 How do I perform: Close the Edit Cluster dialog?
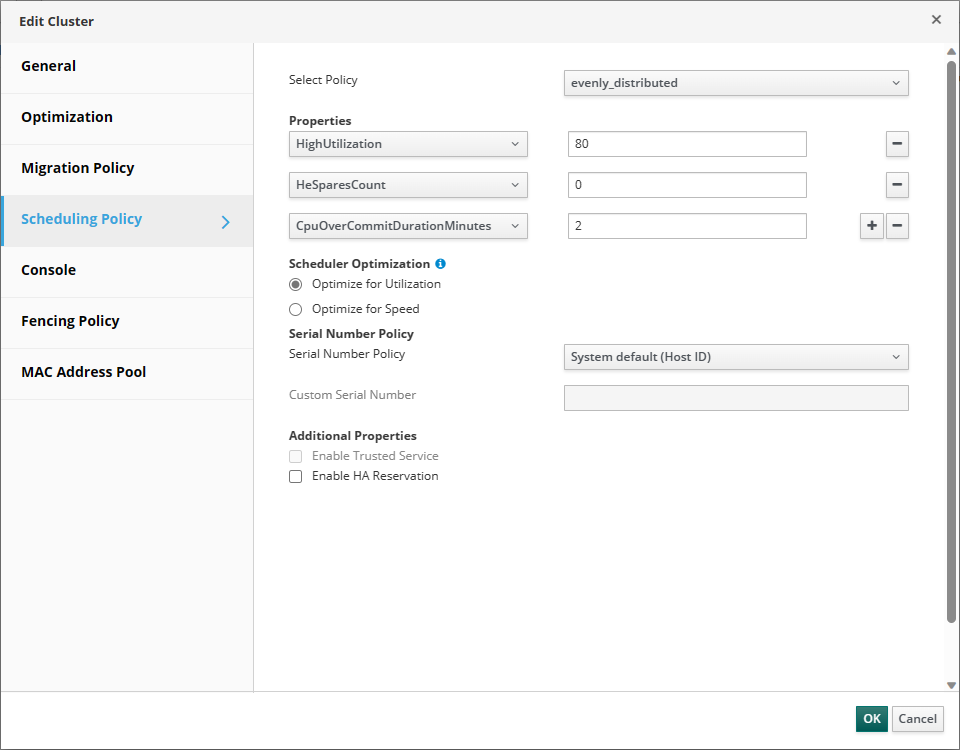(936, 20)
